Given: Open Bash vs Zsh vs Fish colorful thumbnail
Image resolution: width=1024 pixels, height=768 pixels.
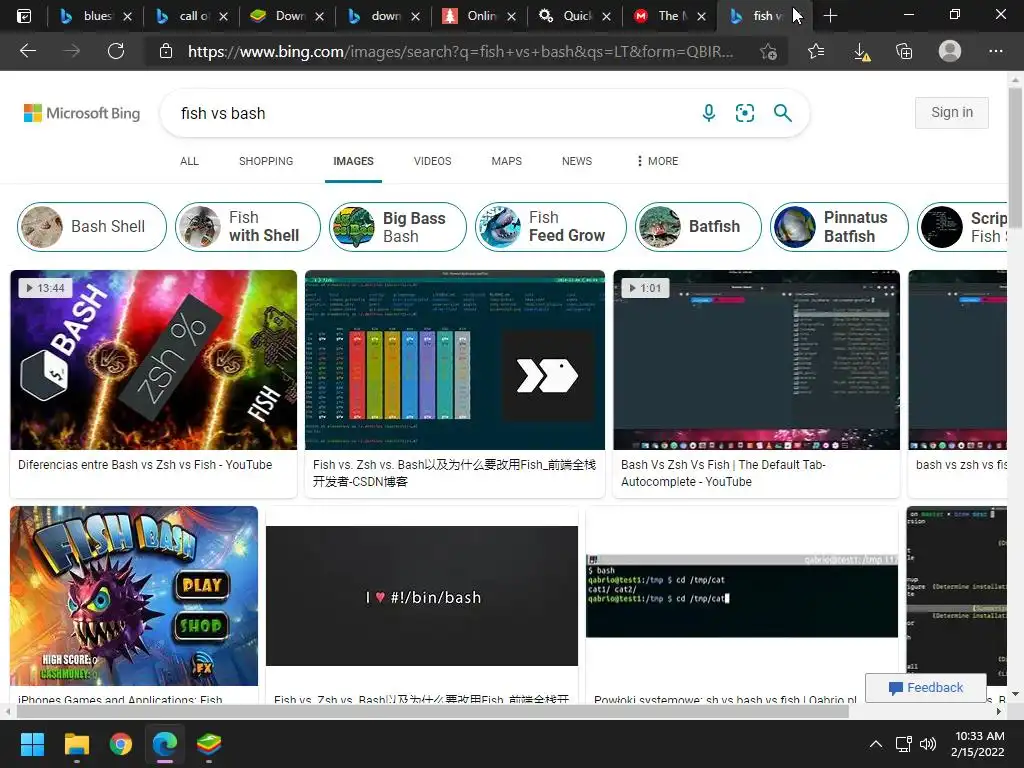Looking at the screenshot, I should (153, 360).
